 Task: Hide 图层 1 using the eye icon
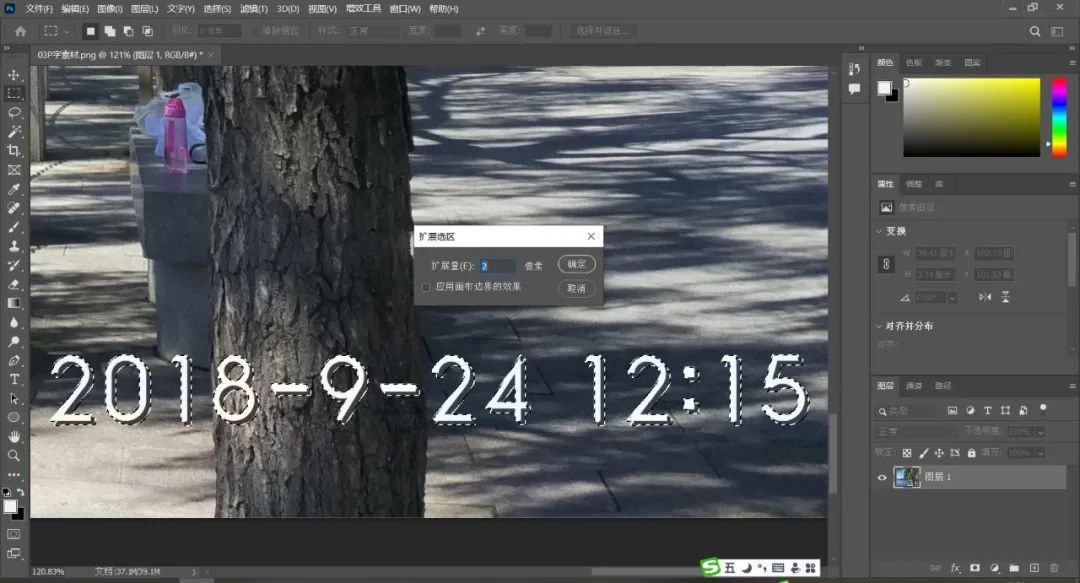[882, 478]
